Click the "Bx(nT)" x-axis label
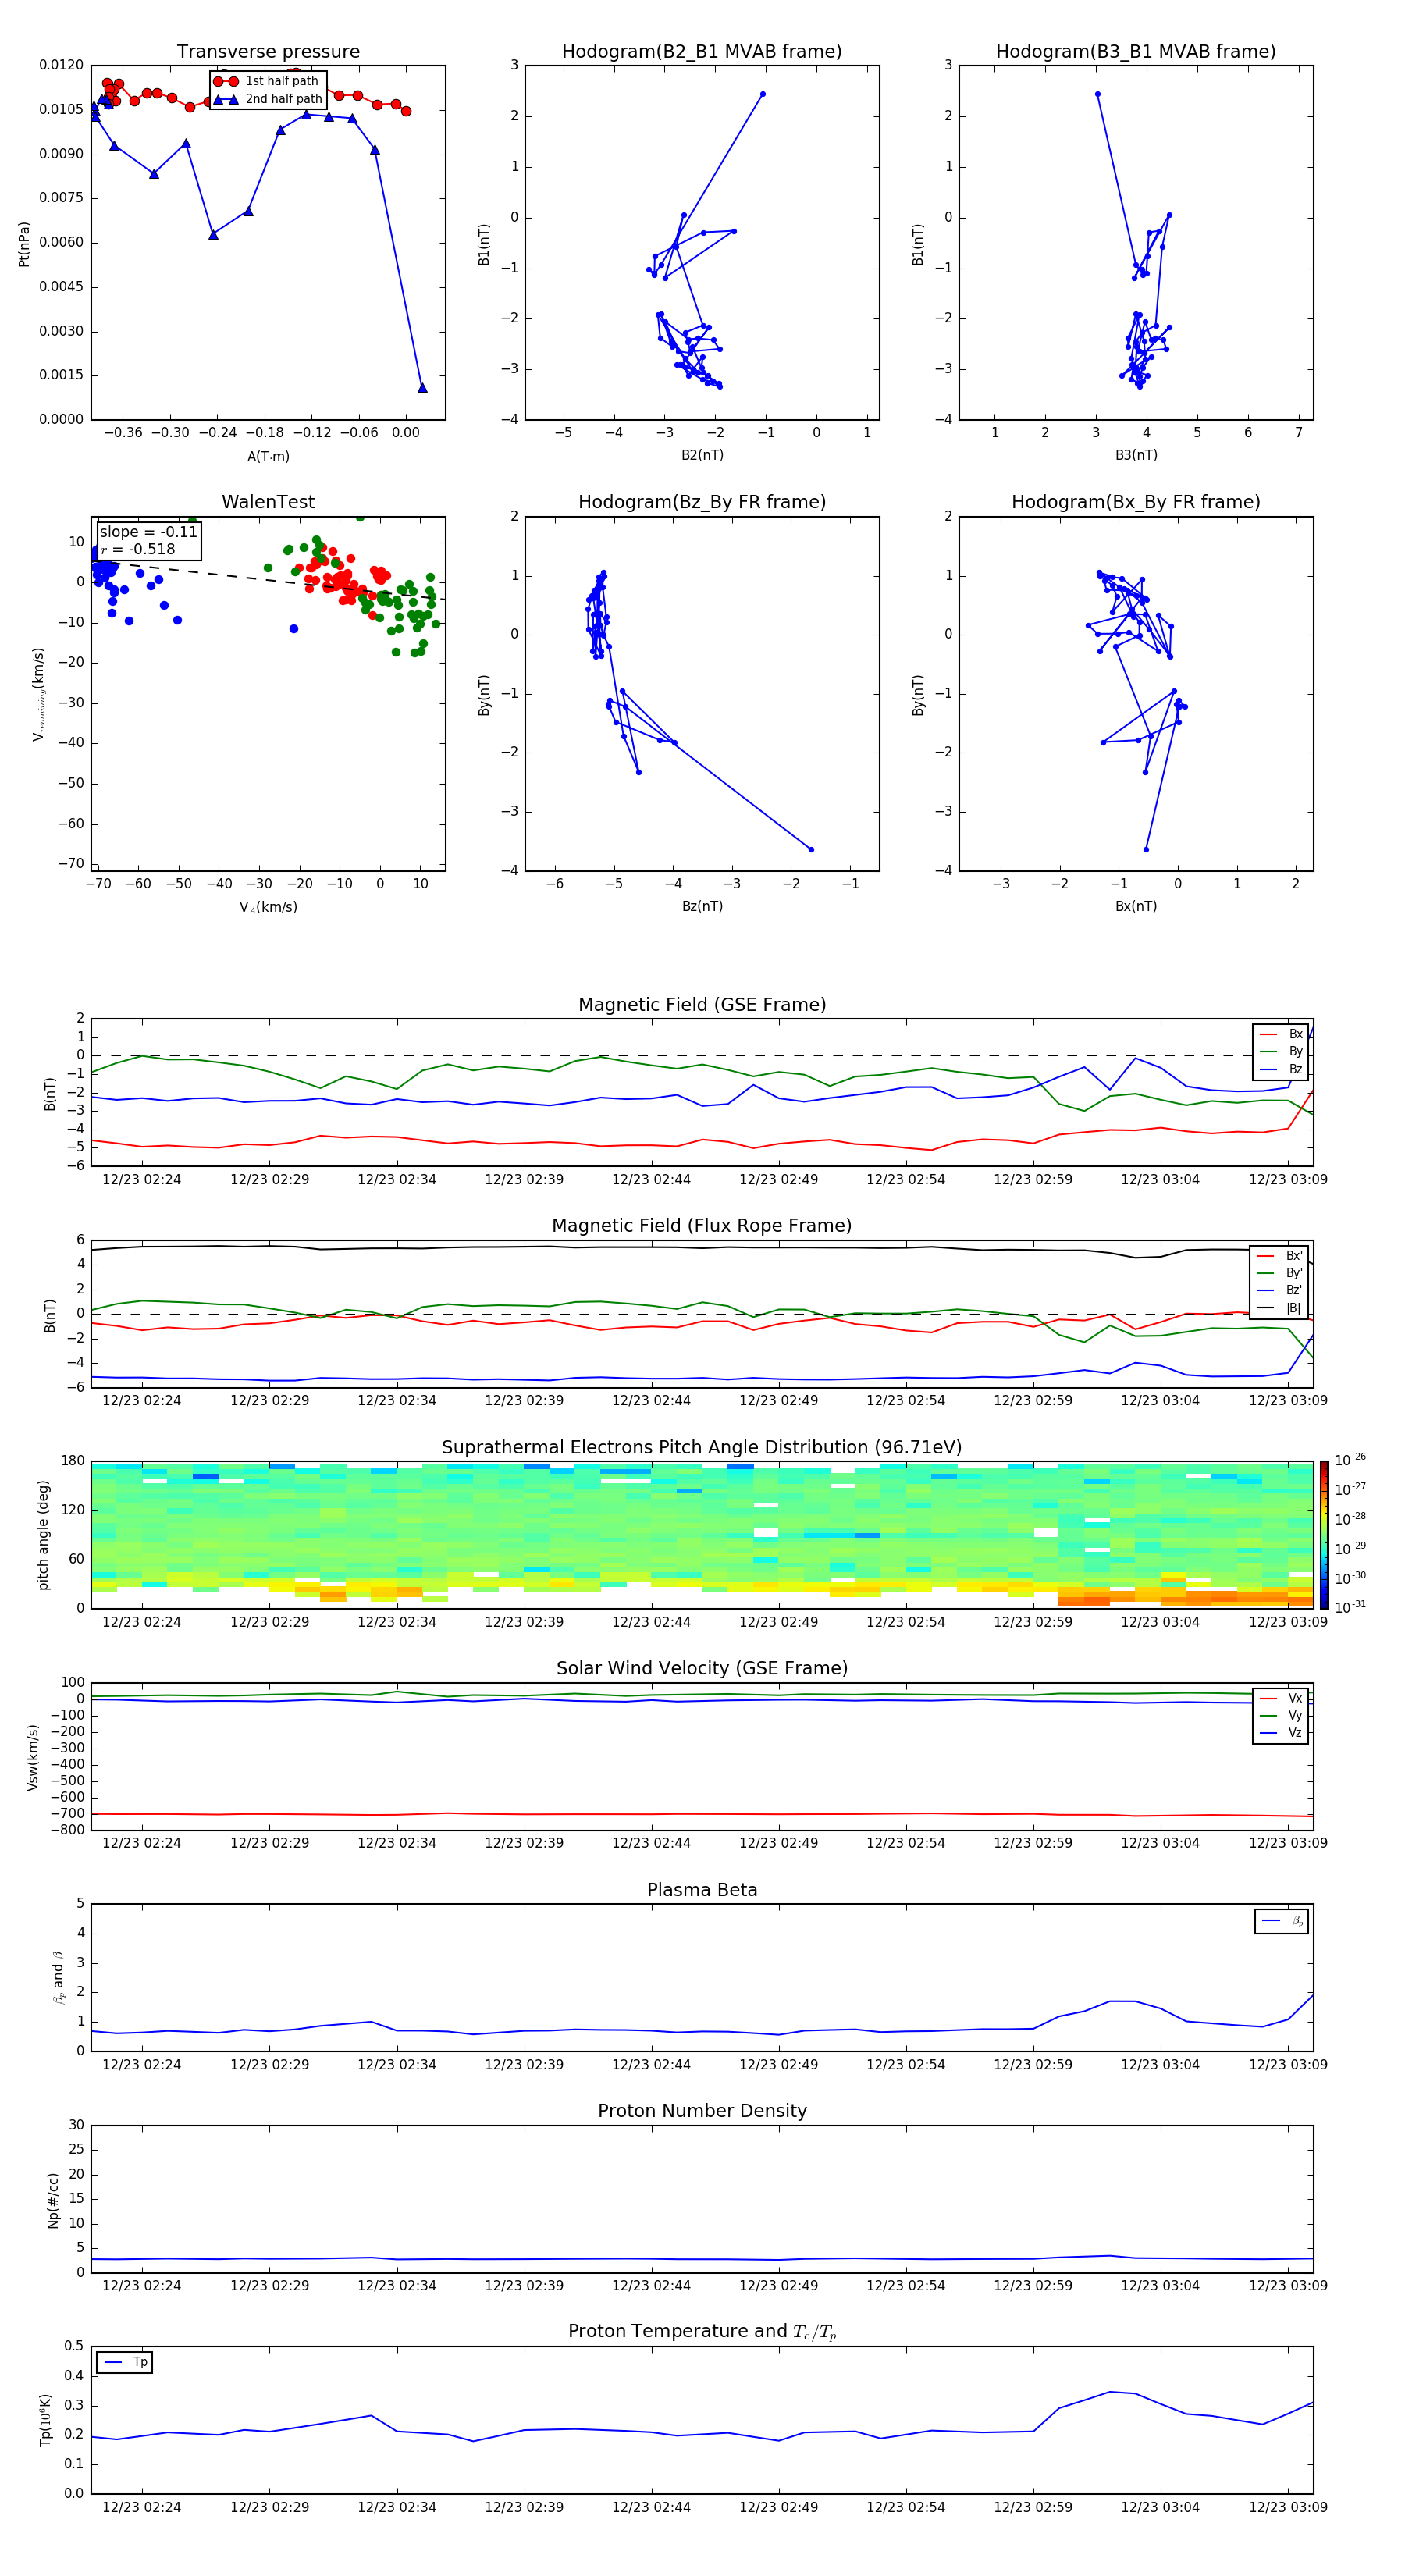Viewport: 1405px width, 2576px height. (x=1136, y=906)
